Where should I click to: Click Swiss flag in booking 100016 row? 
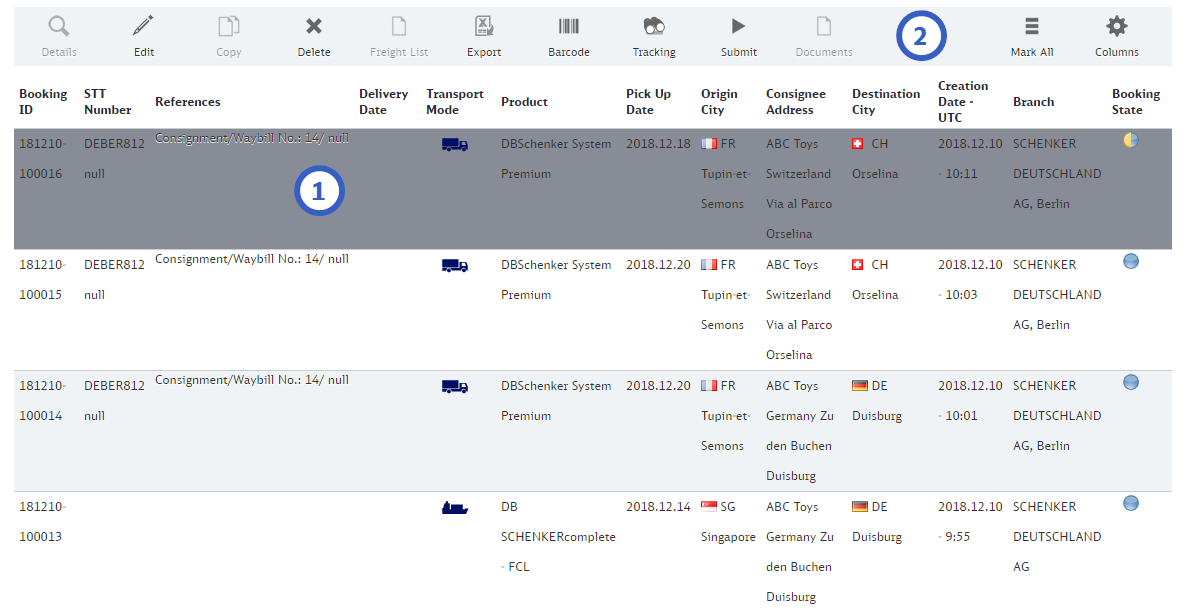click(858, 143)
